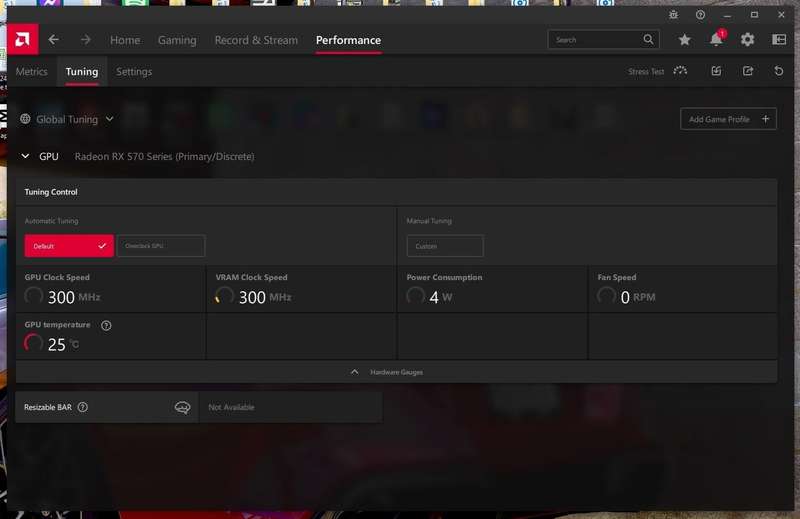
Task: Go back with the left arrow
Action: click(54, 40)
